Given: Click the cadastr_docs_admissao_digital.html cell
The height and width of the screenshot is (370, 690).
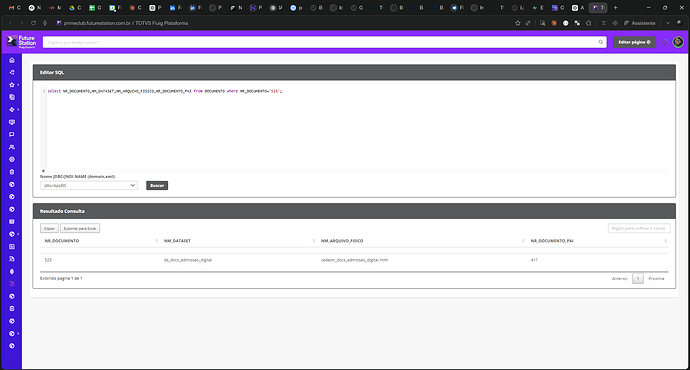Looking at the screenshot, I should tap(354, 260).
